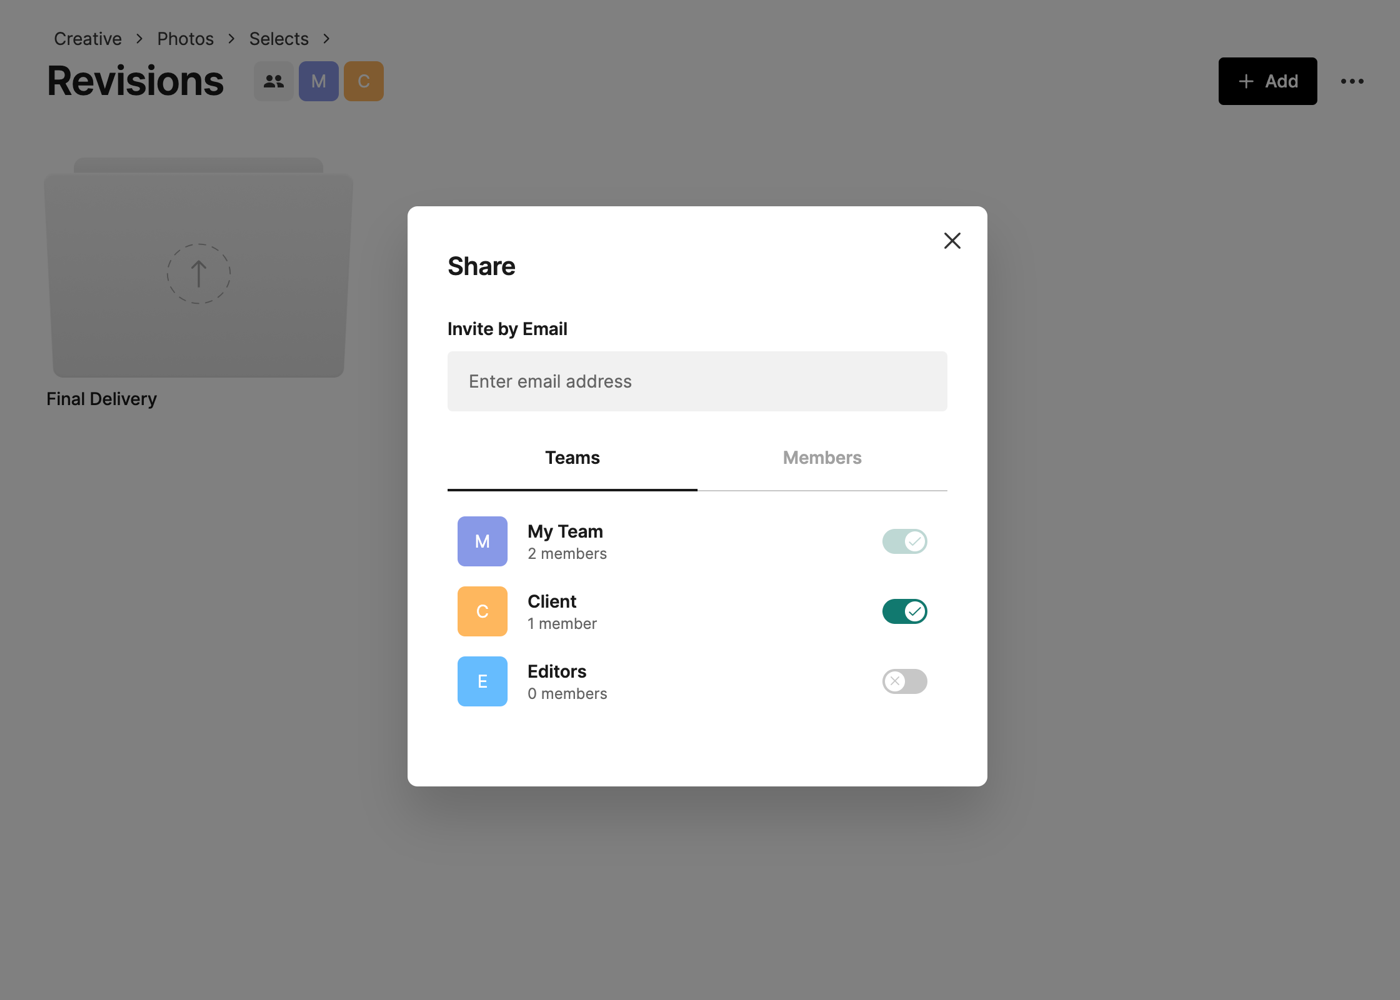The height and width of the screenshot is (1000, 1400).
Task: Click the orange C avatar in header
Action: [364, 82]
